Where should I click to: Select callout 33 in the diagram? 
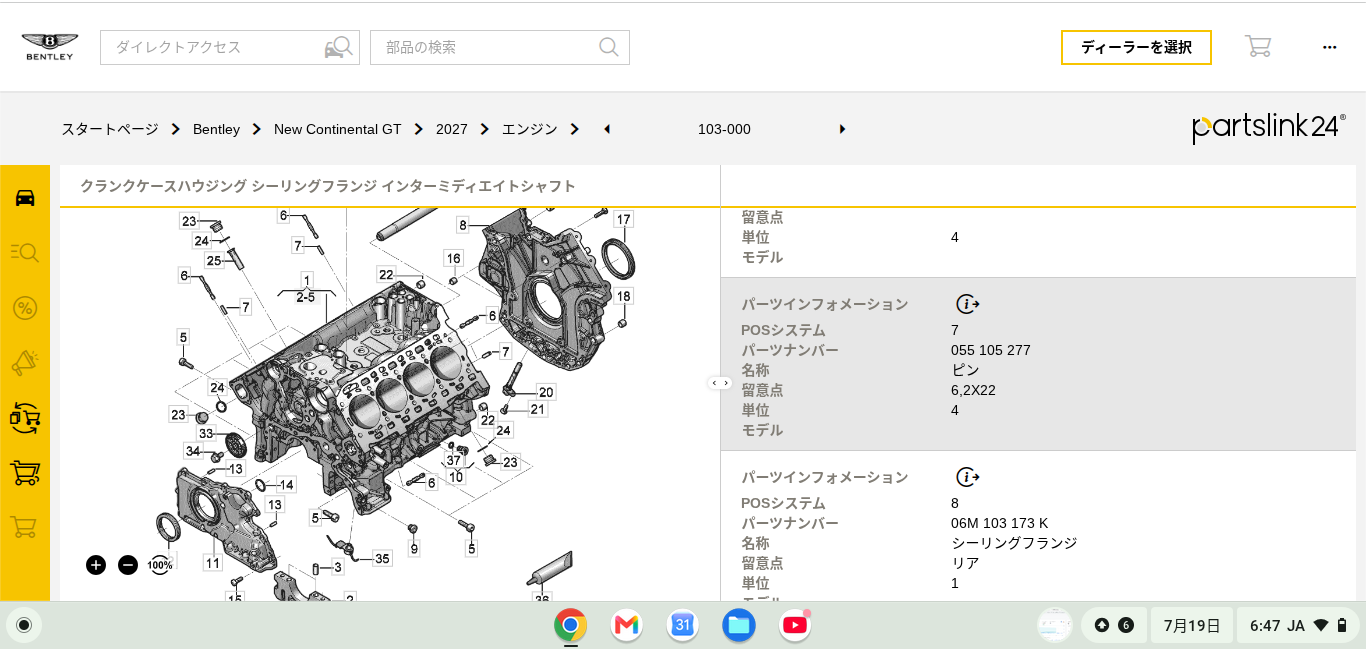(x=206, y=434)
